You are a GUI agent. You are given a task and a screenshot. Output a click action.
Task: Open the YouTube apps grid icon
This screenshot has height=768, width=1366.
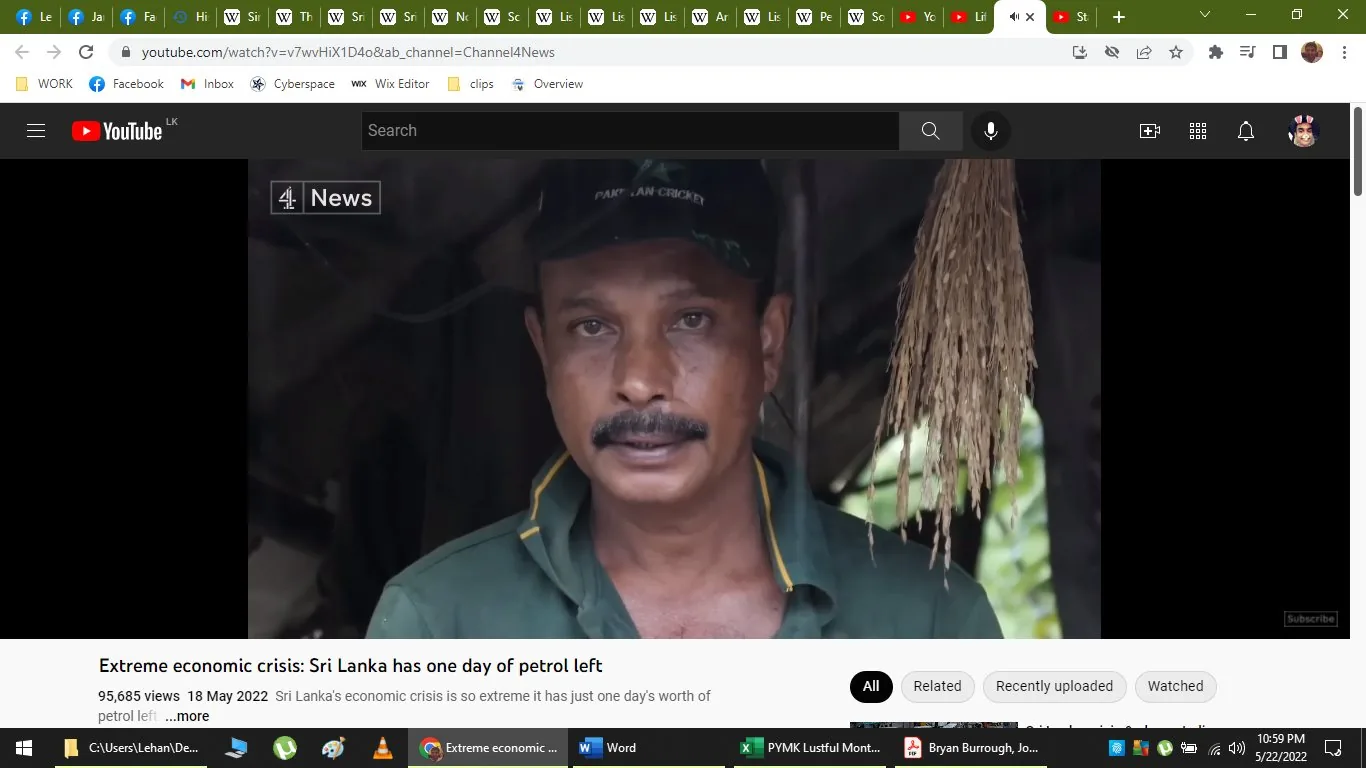click(1197, 130)
